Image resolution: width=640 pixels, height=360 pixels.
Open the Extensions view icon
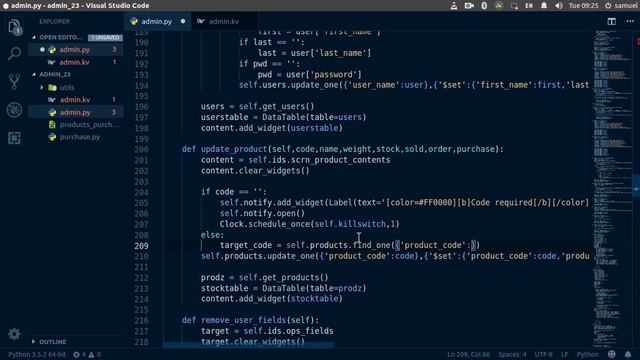pos(14,138)
